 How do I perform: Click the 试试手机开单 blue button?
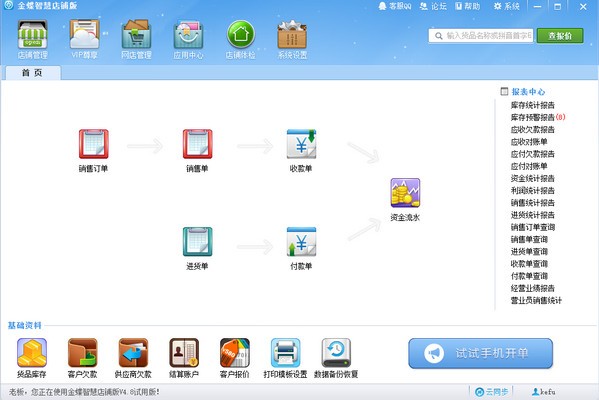[481, 353]
